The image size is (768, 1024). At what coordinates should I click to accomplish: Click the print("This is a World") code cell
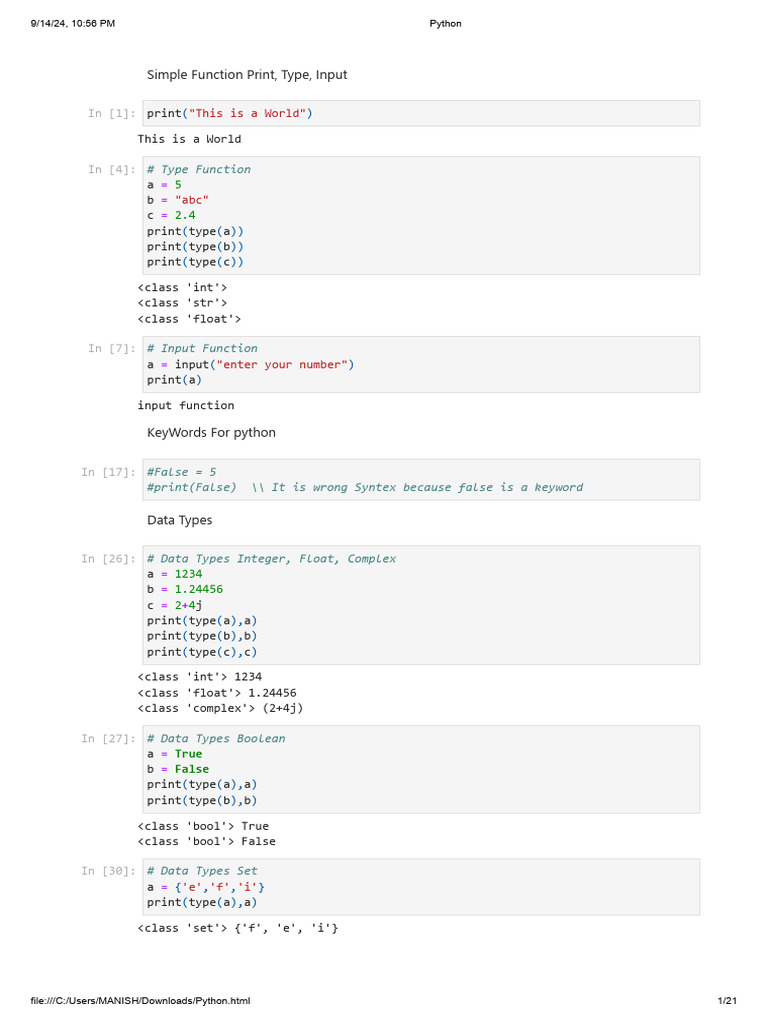click(x=421, y=114)
